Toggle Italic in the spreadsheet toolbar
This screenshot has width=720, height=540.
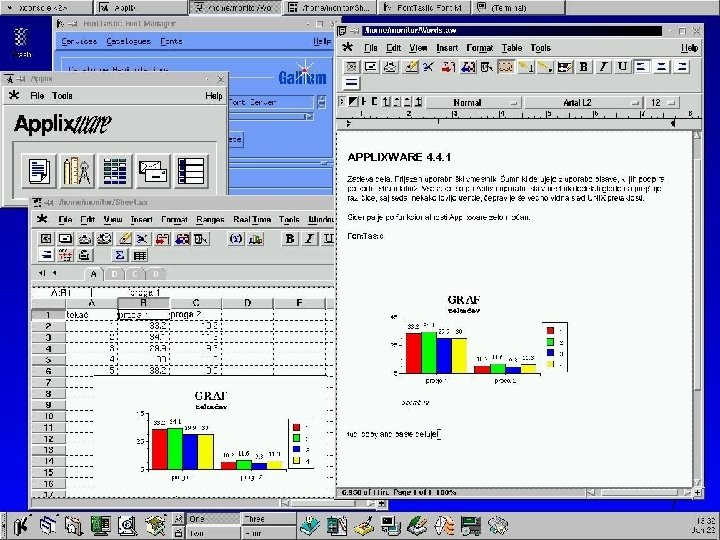pos(309,239)
